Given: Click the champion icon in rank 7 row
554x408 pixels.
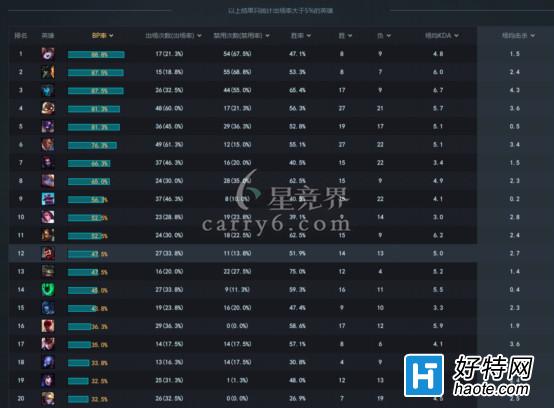Looking at the screenshot, I should tap(48, 162).
